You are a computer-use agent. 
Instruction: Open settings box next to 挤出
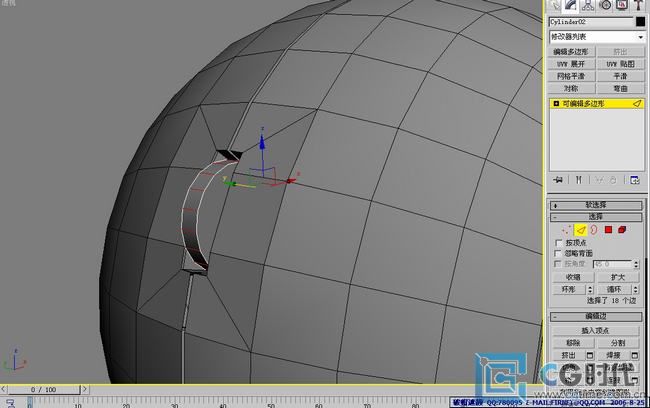tap(590, 355)
